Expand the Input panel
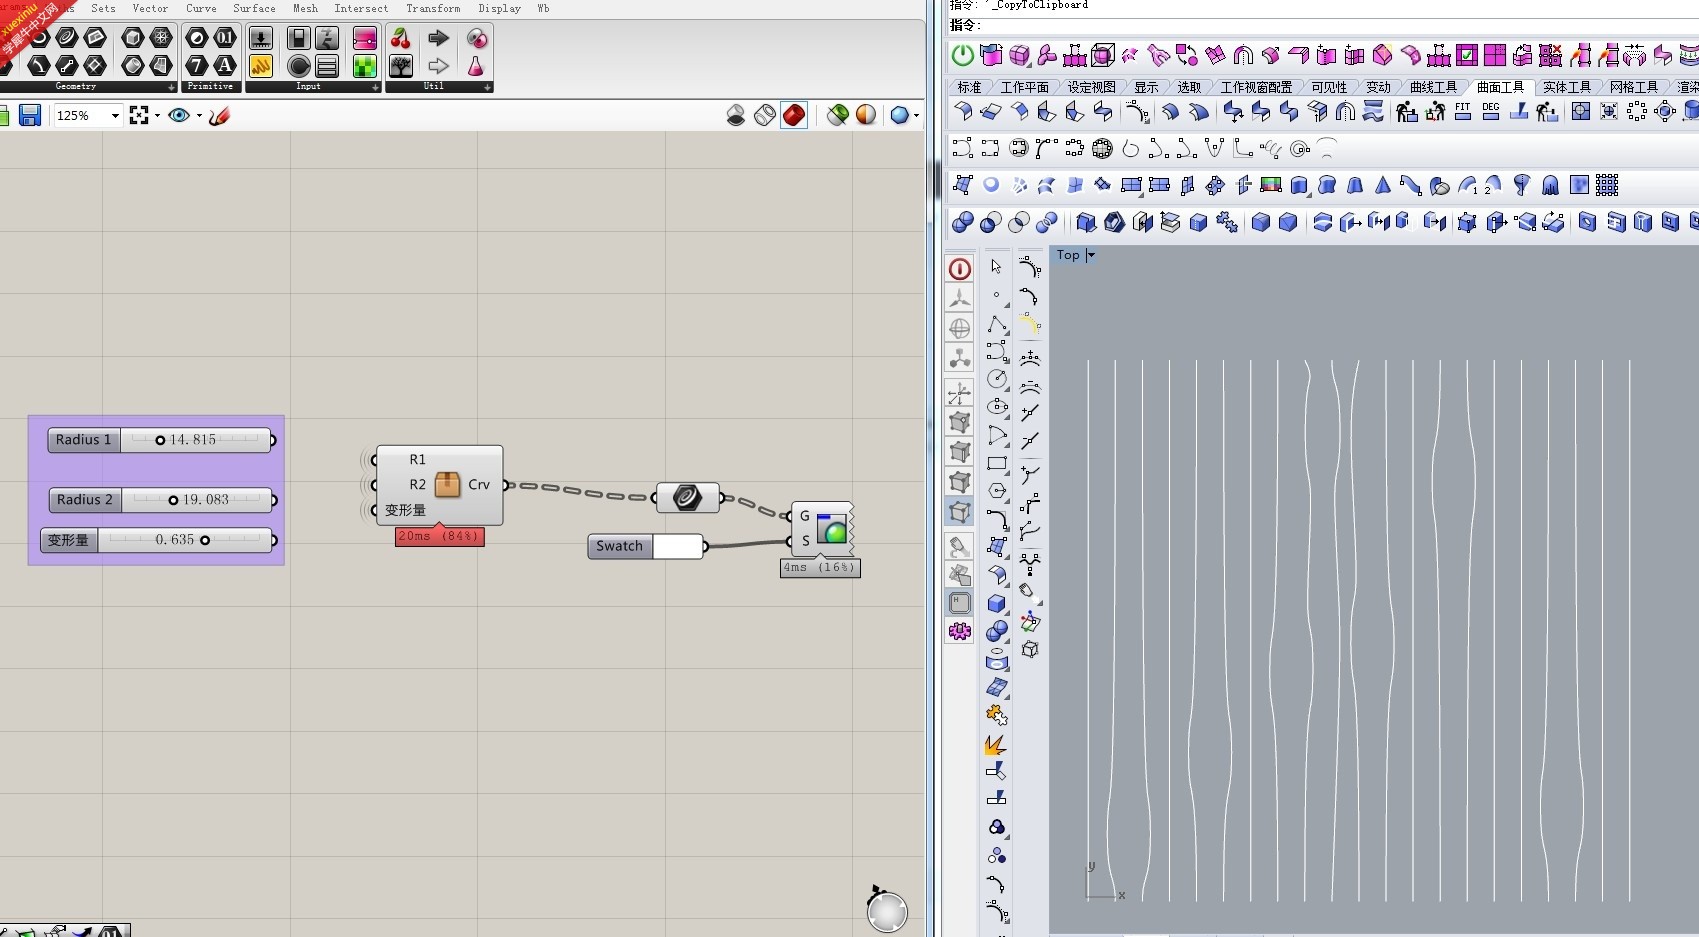Image resolution: width=1699 pixels, height=937 pixels. 376,87
